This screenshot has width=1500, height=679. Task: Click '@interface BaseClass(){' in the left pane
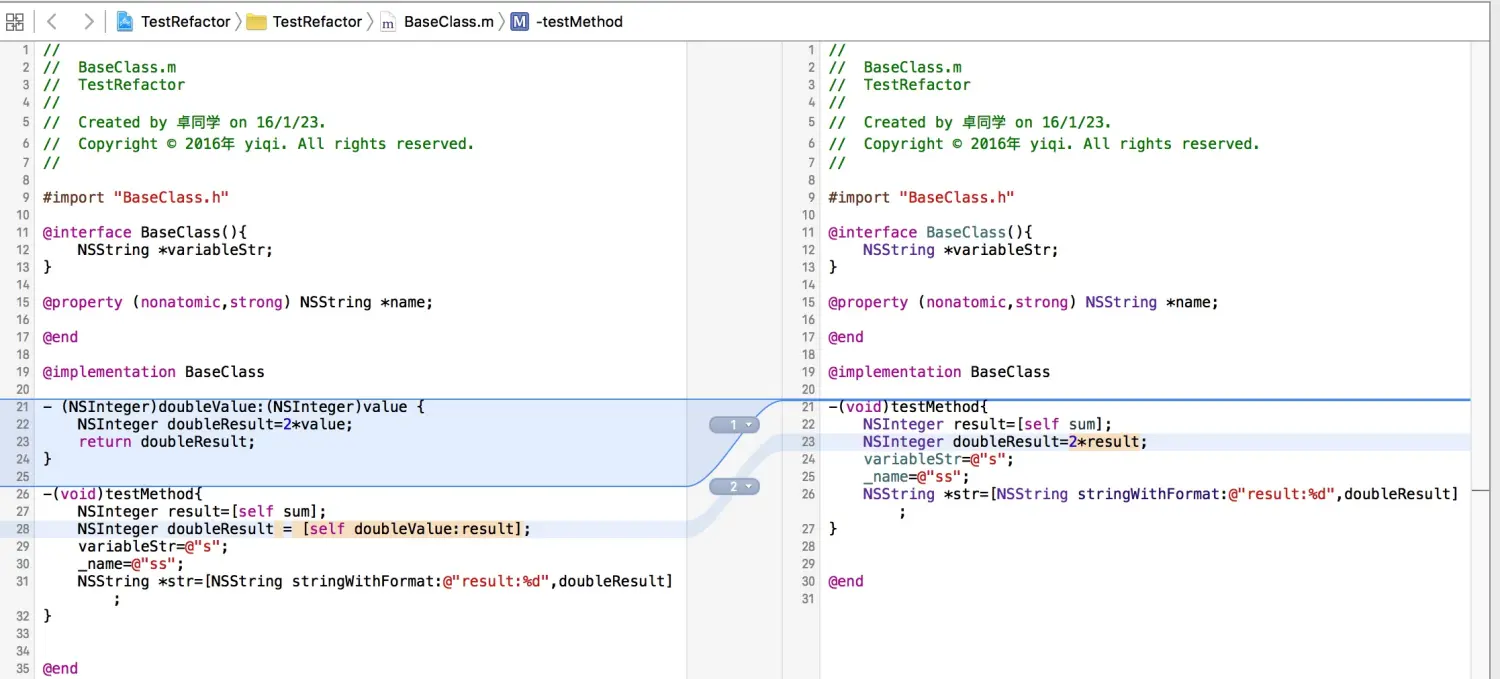click(145, 232)
